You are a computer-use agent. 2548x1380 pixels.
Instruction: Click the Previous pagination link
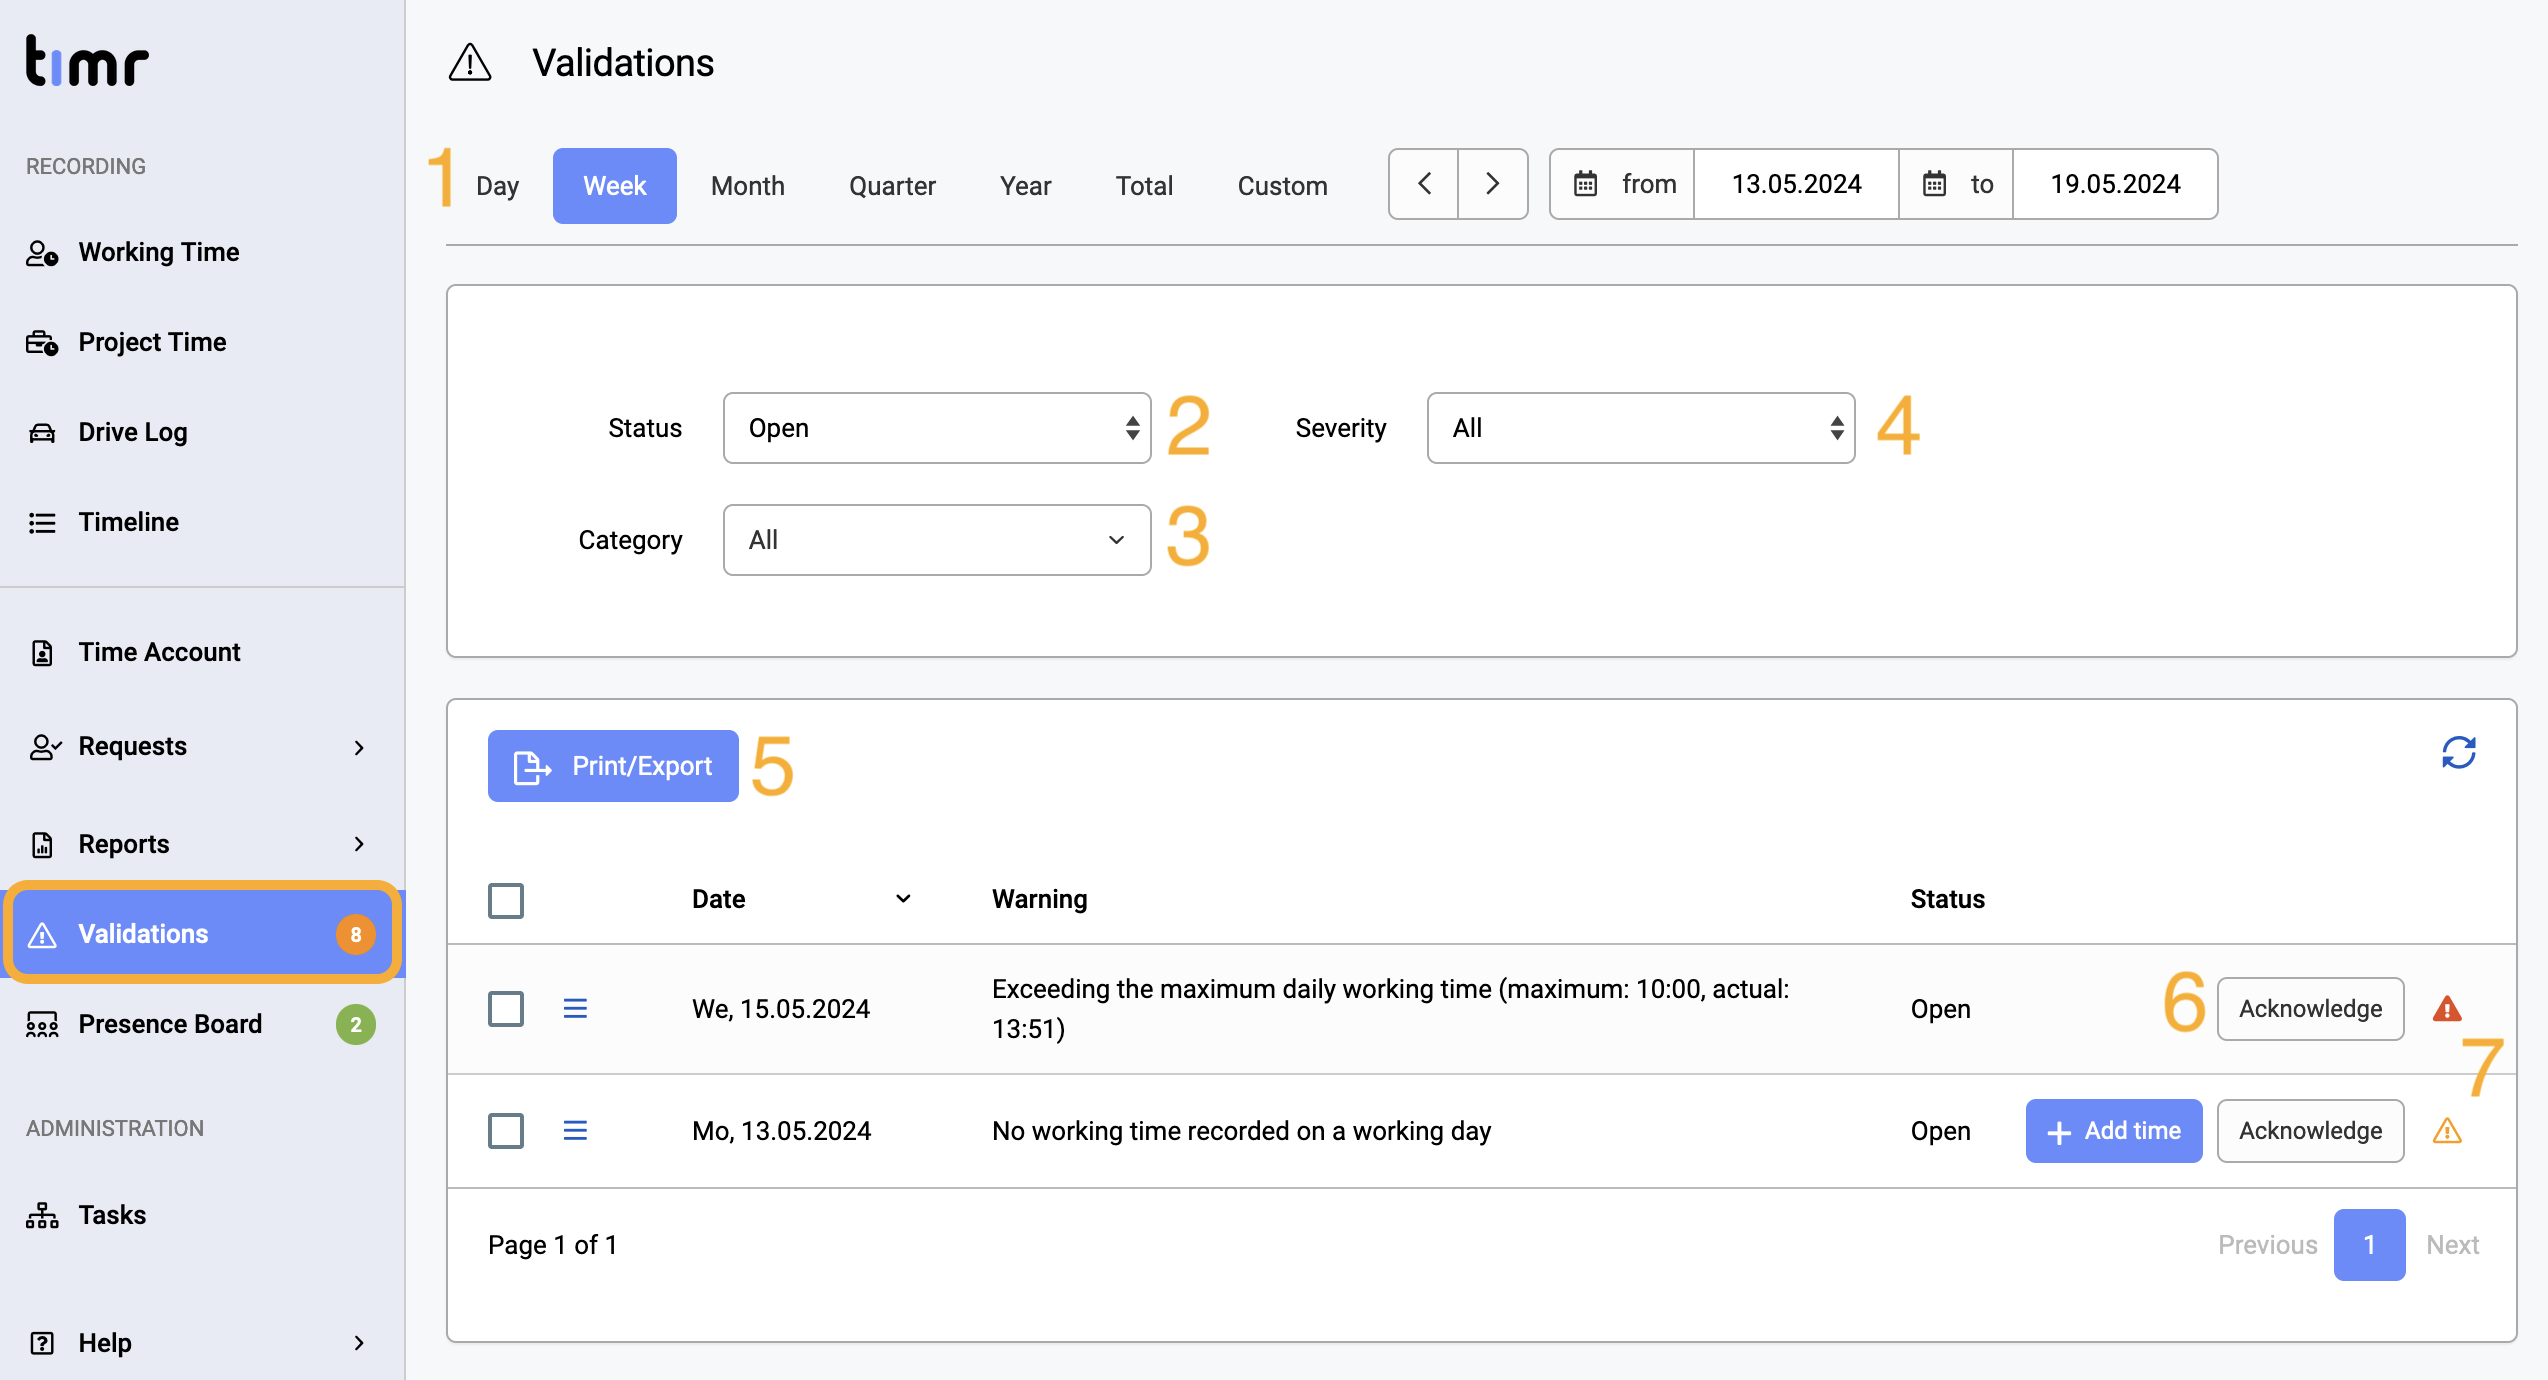[2267, 1245]
